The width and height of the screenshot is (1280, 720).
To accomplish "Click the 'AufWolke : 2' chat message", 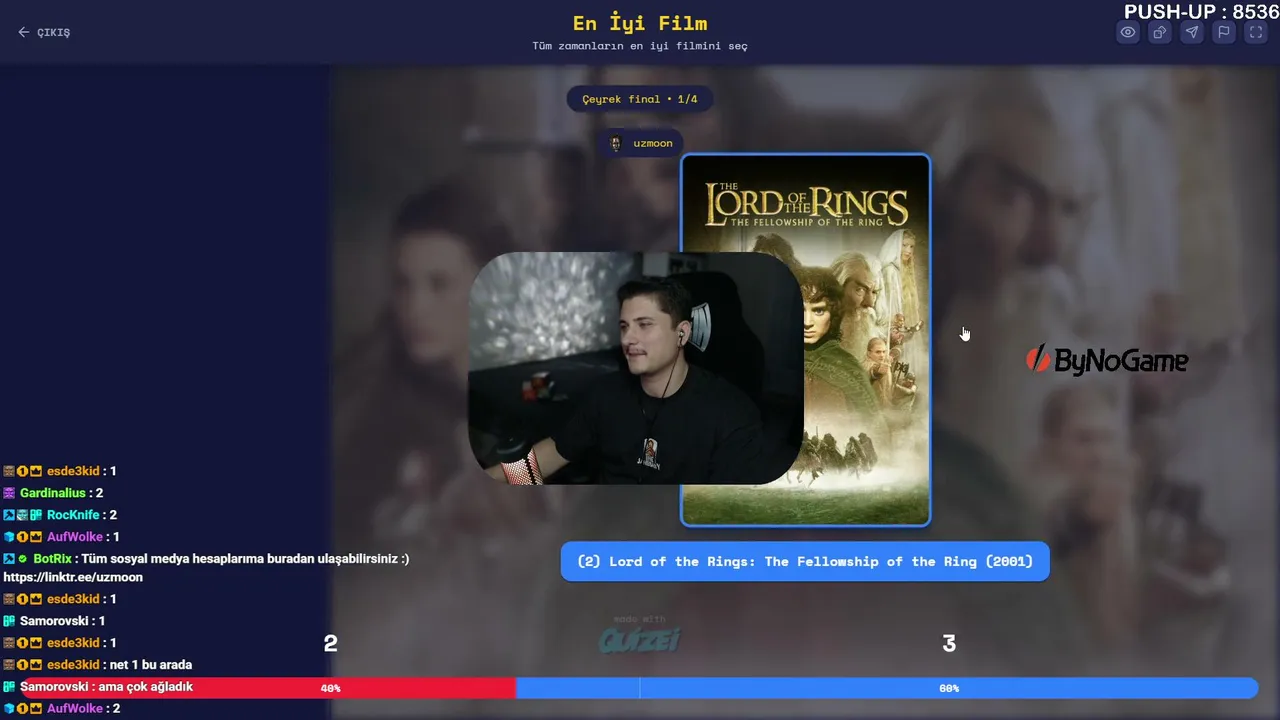I will 62,709.
